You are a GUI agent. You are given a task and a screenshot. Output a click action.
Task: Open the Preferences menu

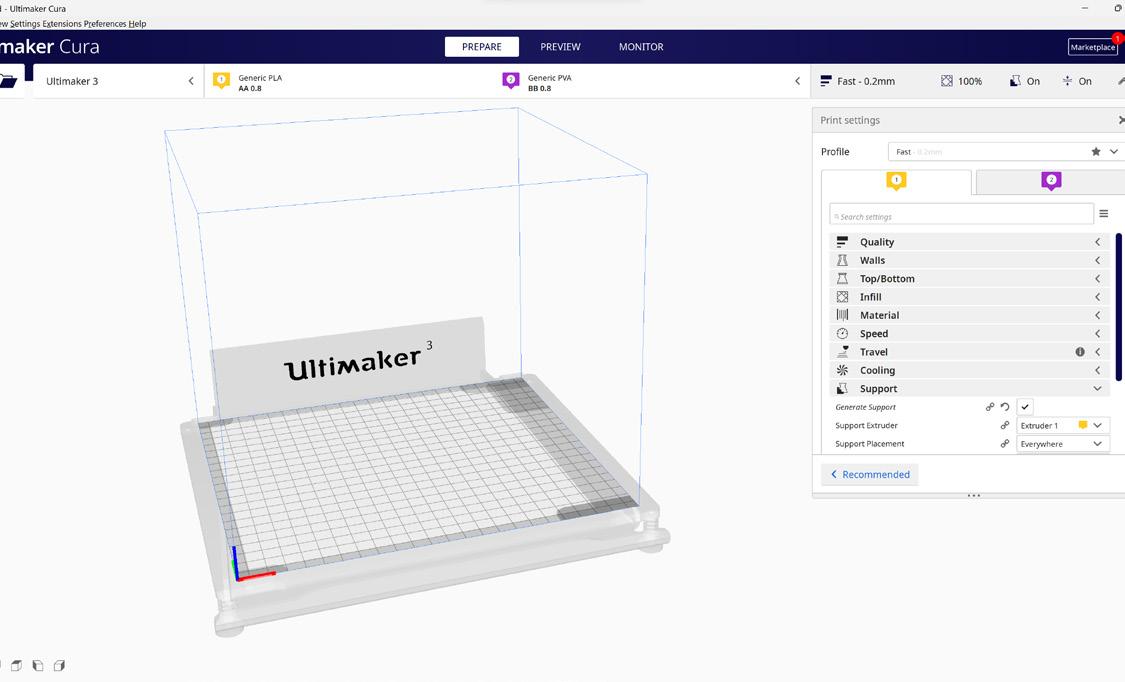point(105,24)
